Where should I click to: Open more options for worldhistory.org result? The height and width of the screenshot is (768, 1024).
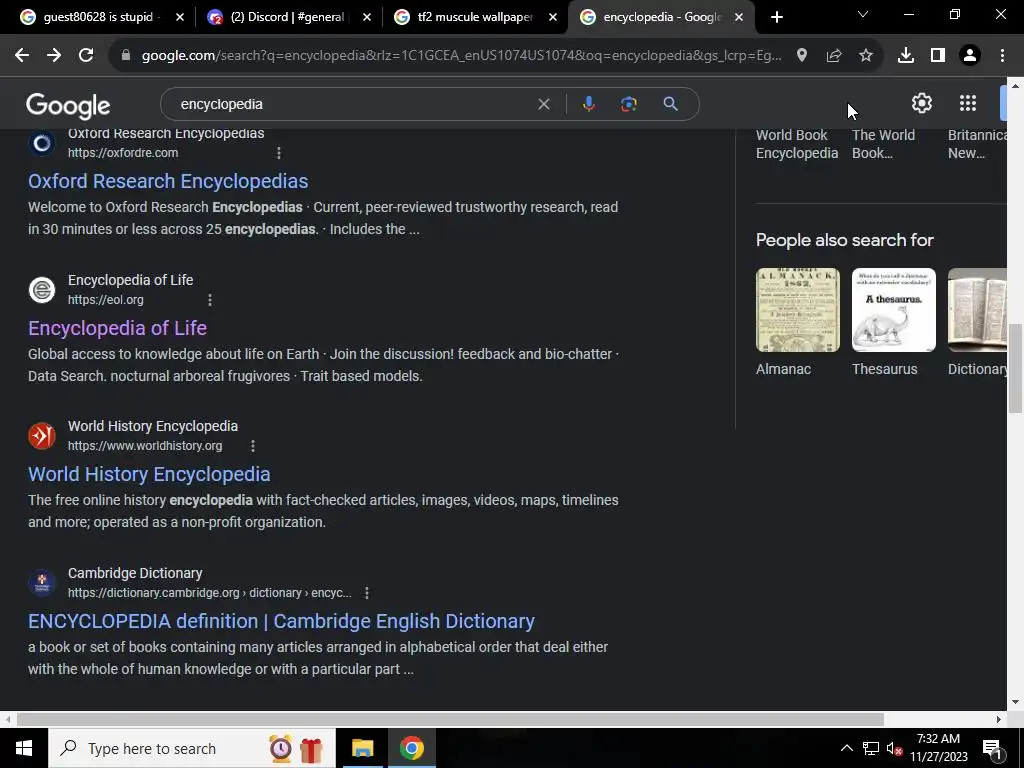click(253, 446)
